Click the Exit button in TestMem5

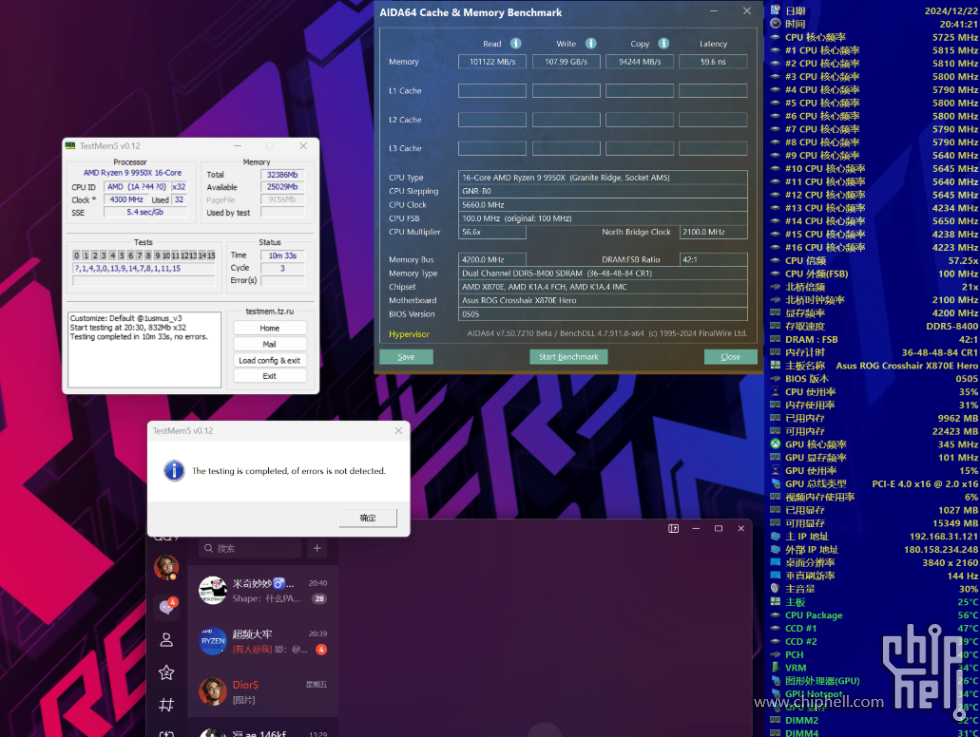270,376
